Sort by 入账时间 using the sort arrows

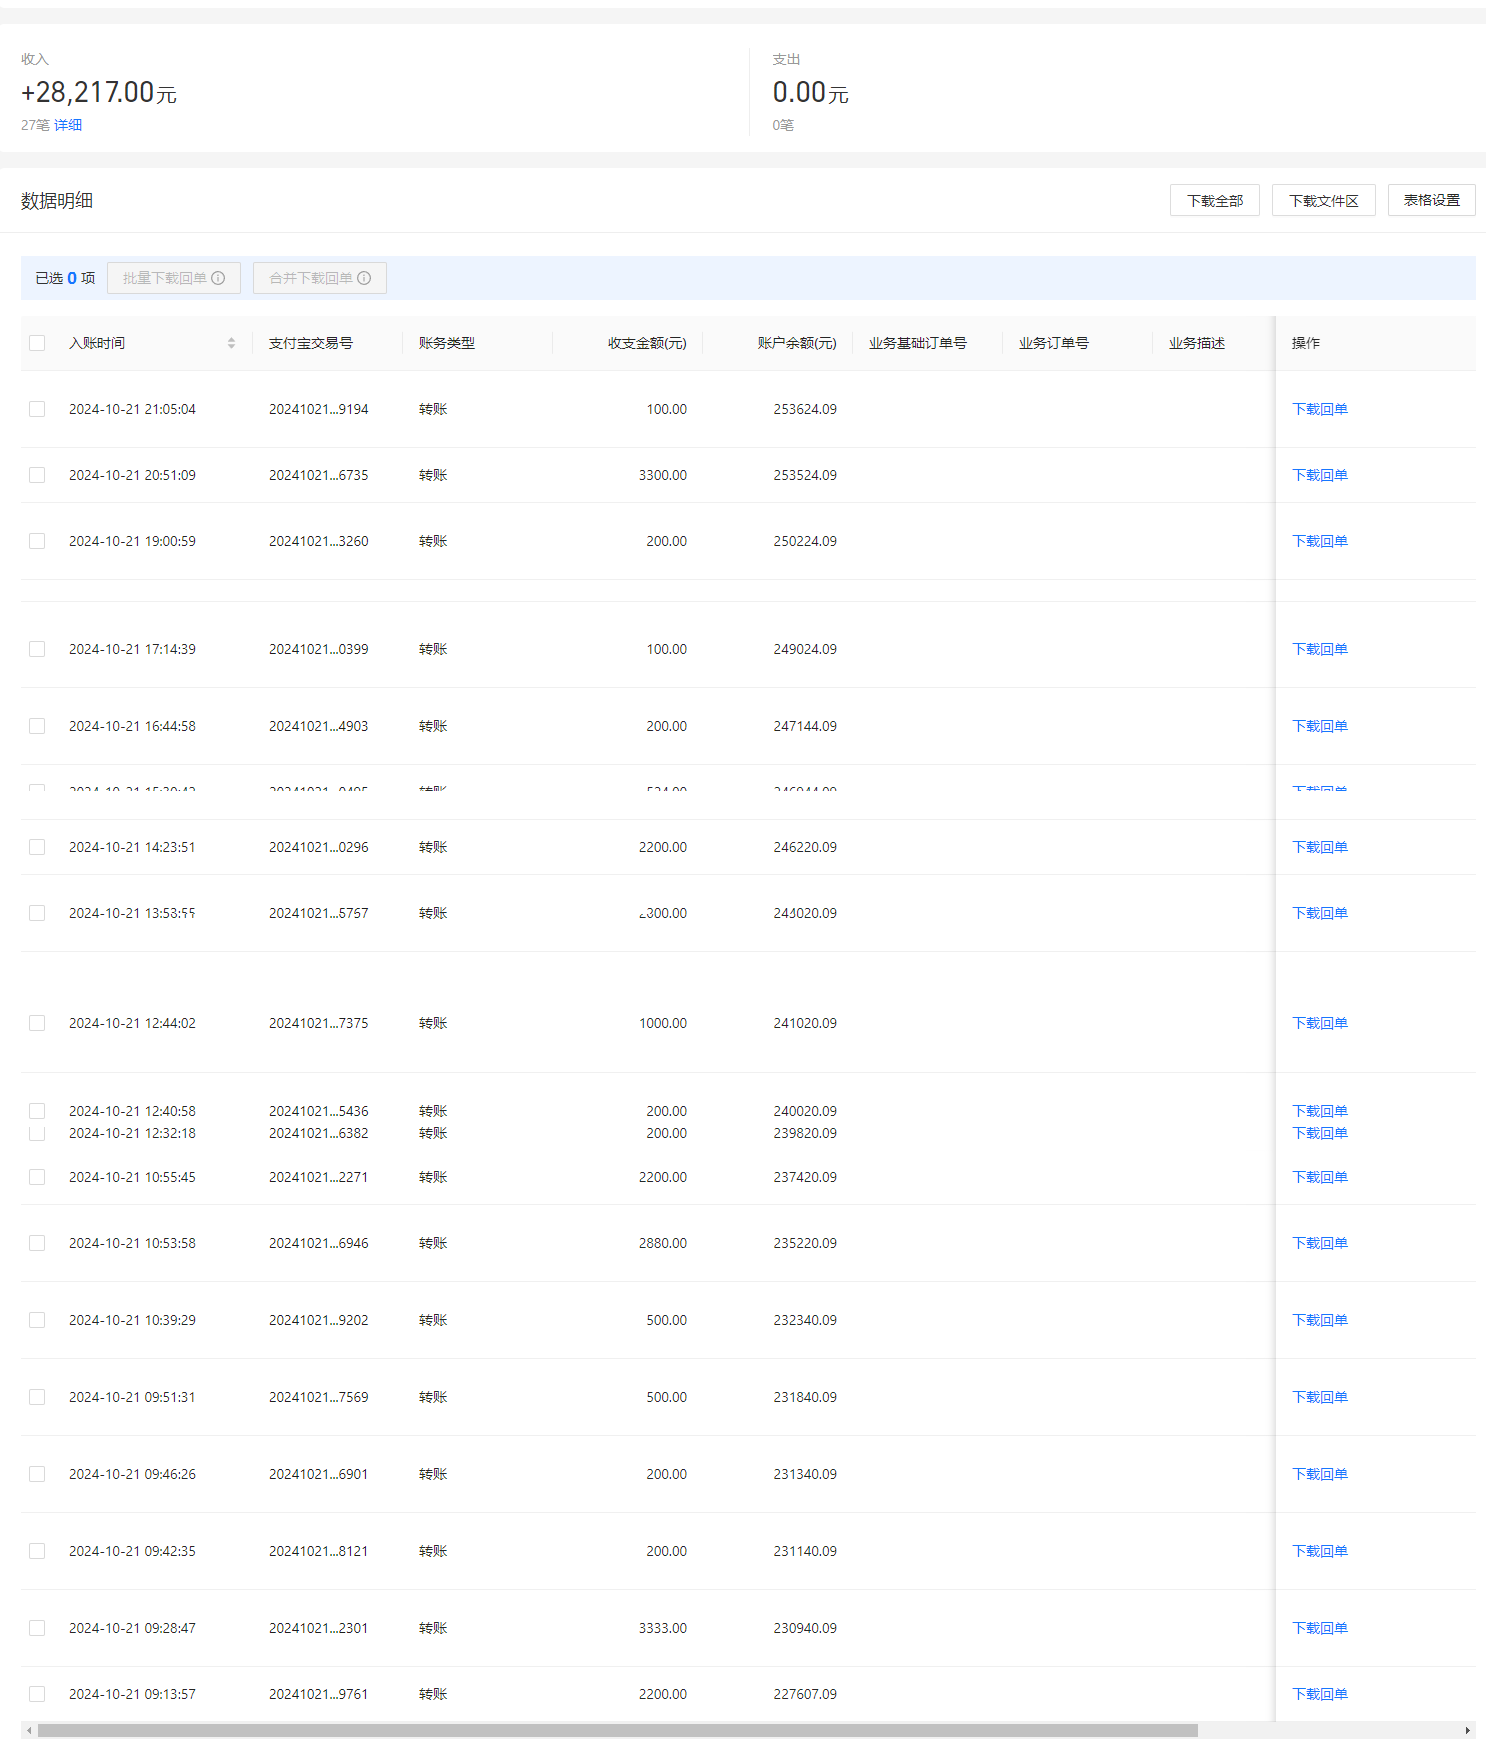point(231,343)
